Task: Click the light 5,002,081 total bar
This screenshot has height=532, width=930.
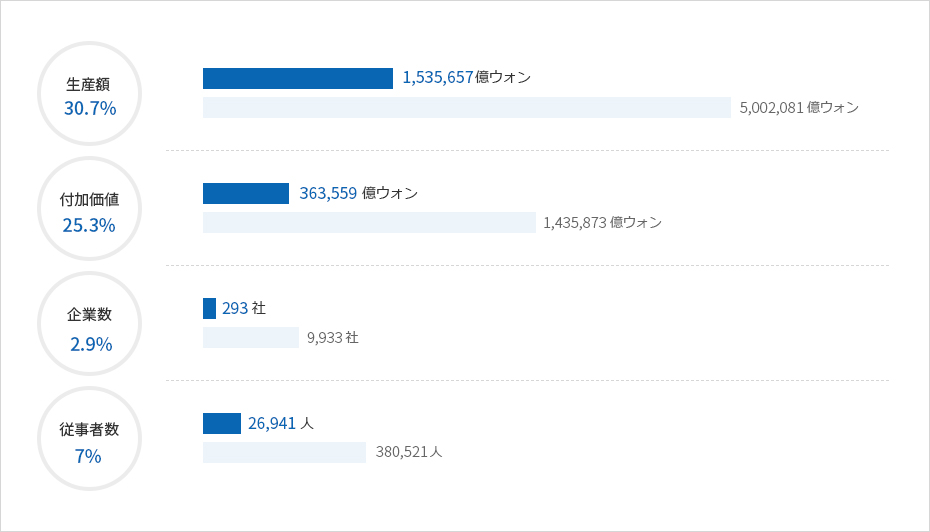Action: click(x=467, y=107)
